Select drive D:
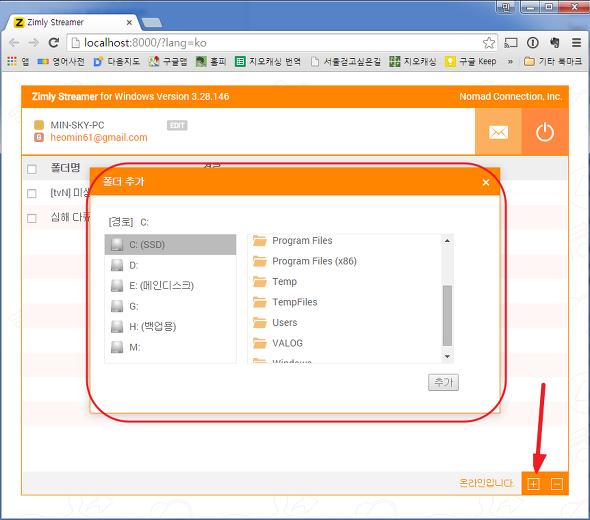 click(x=170, y=265)
